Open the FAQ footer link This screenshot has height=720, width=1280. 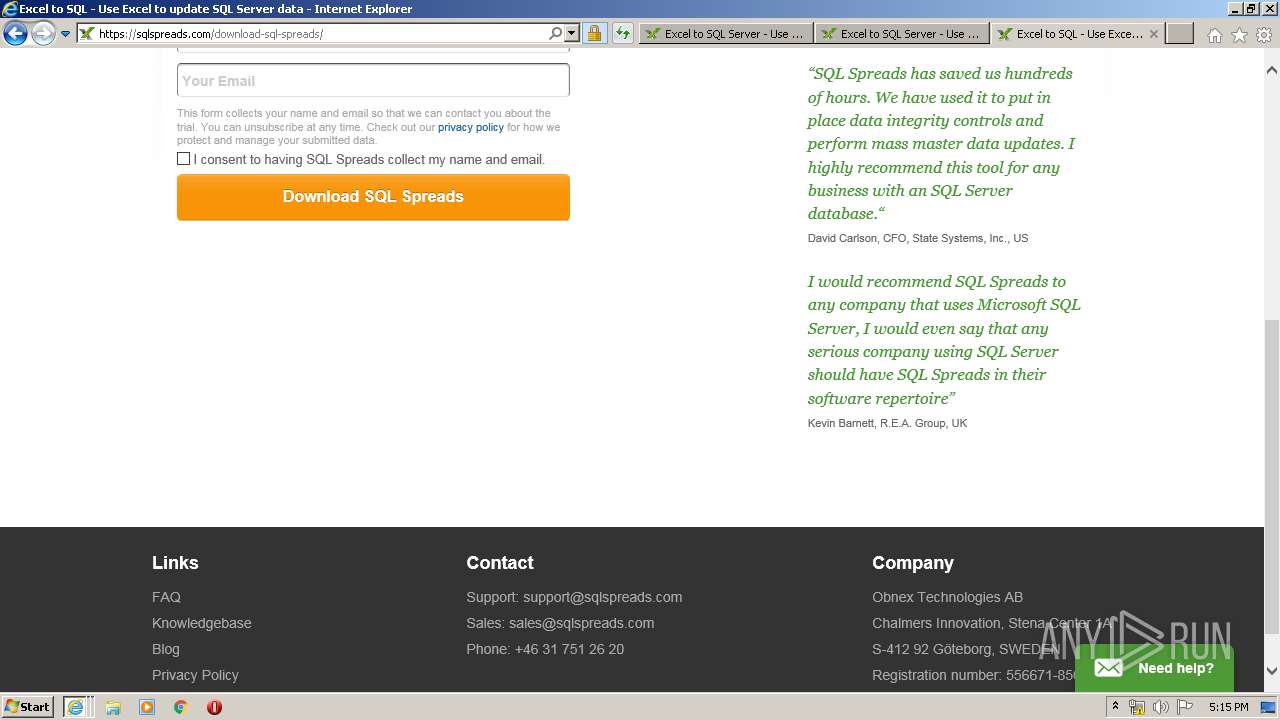(x=166, y=597)
